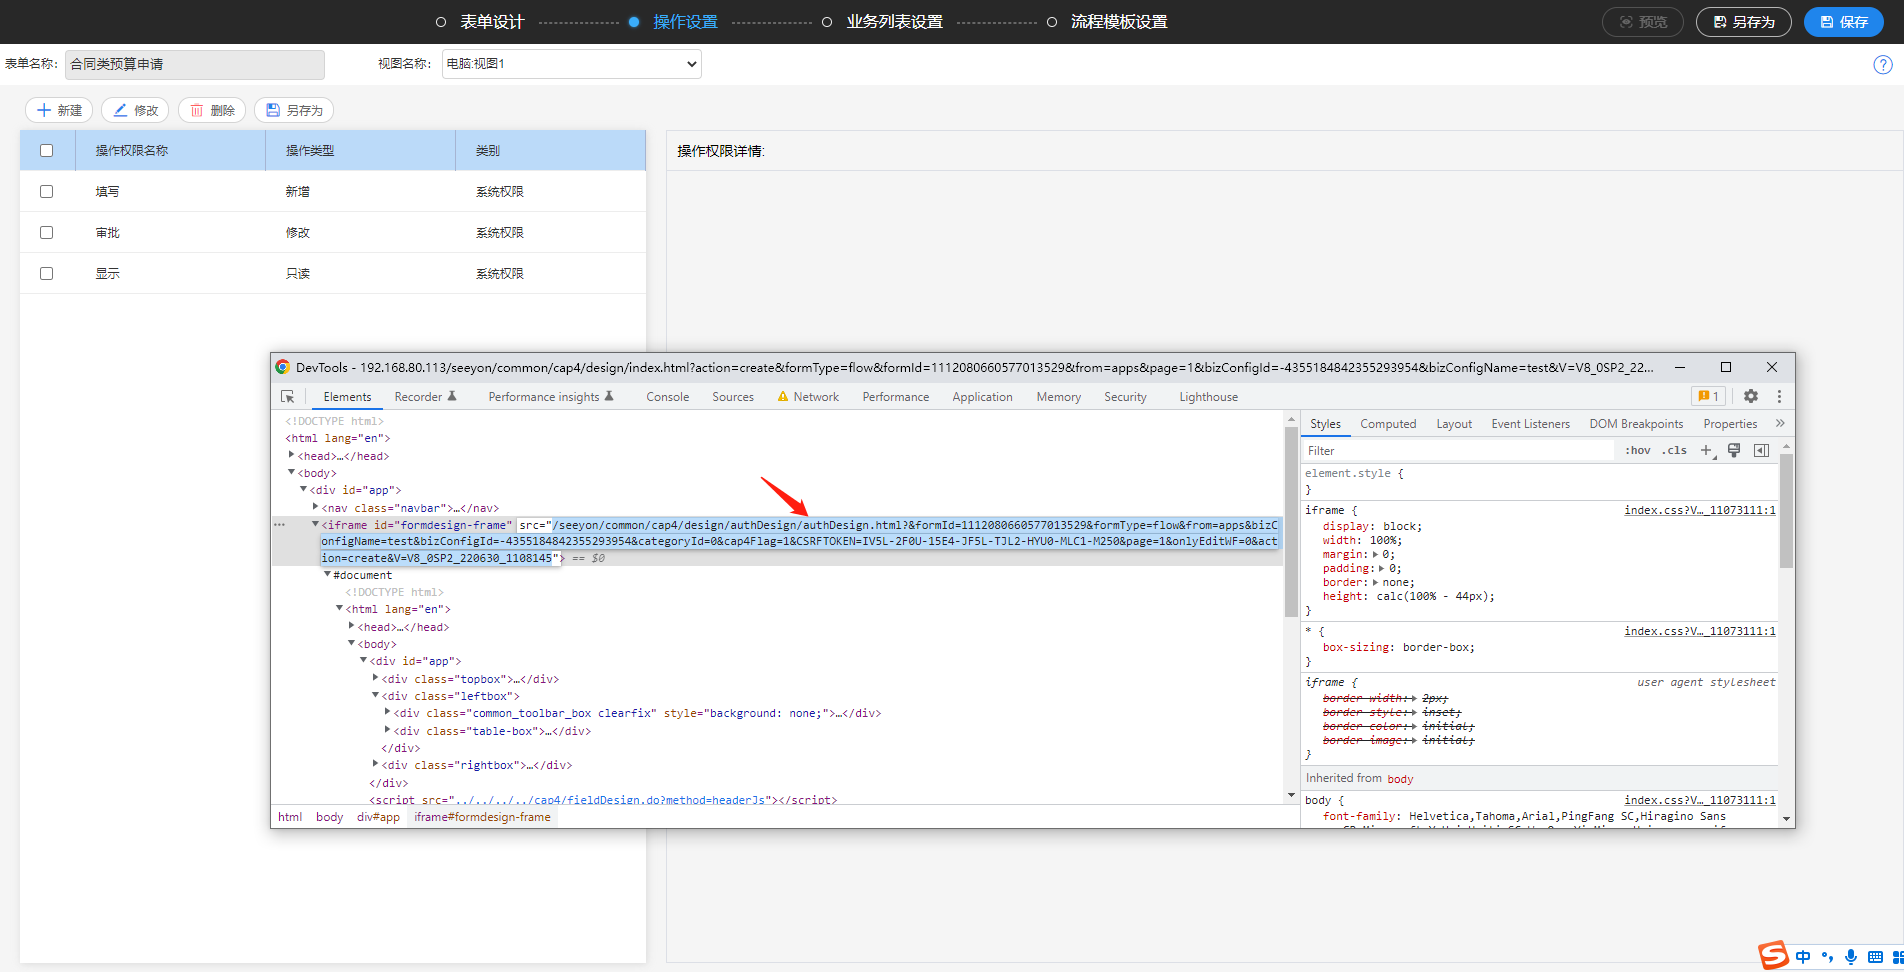Click the new style rule plus icon
This screenshot has width=1904, height=972.
pyautogui.click(x=1706, y=451)
